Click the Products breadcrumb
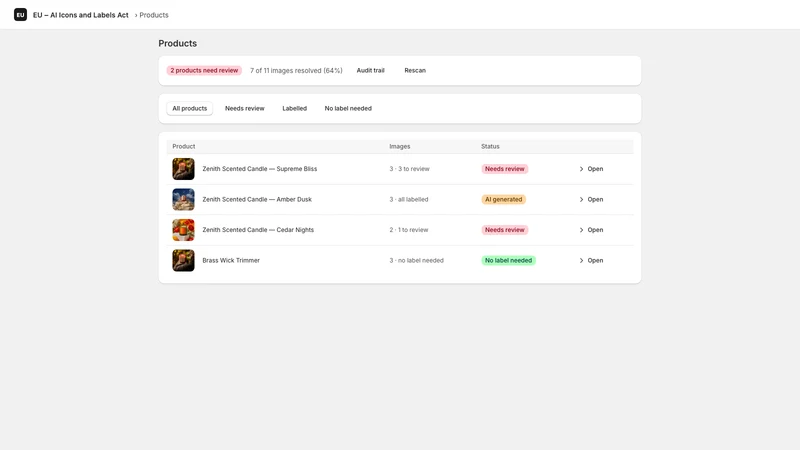This screenshot has height=450, width=800. pyautogui.click(x=154, y=15)
